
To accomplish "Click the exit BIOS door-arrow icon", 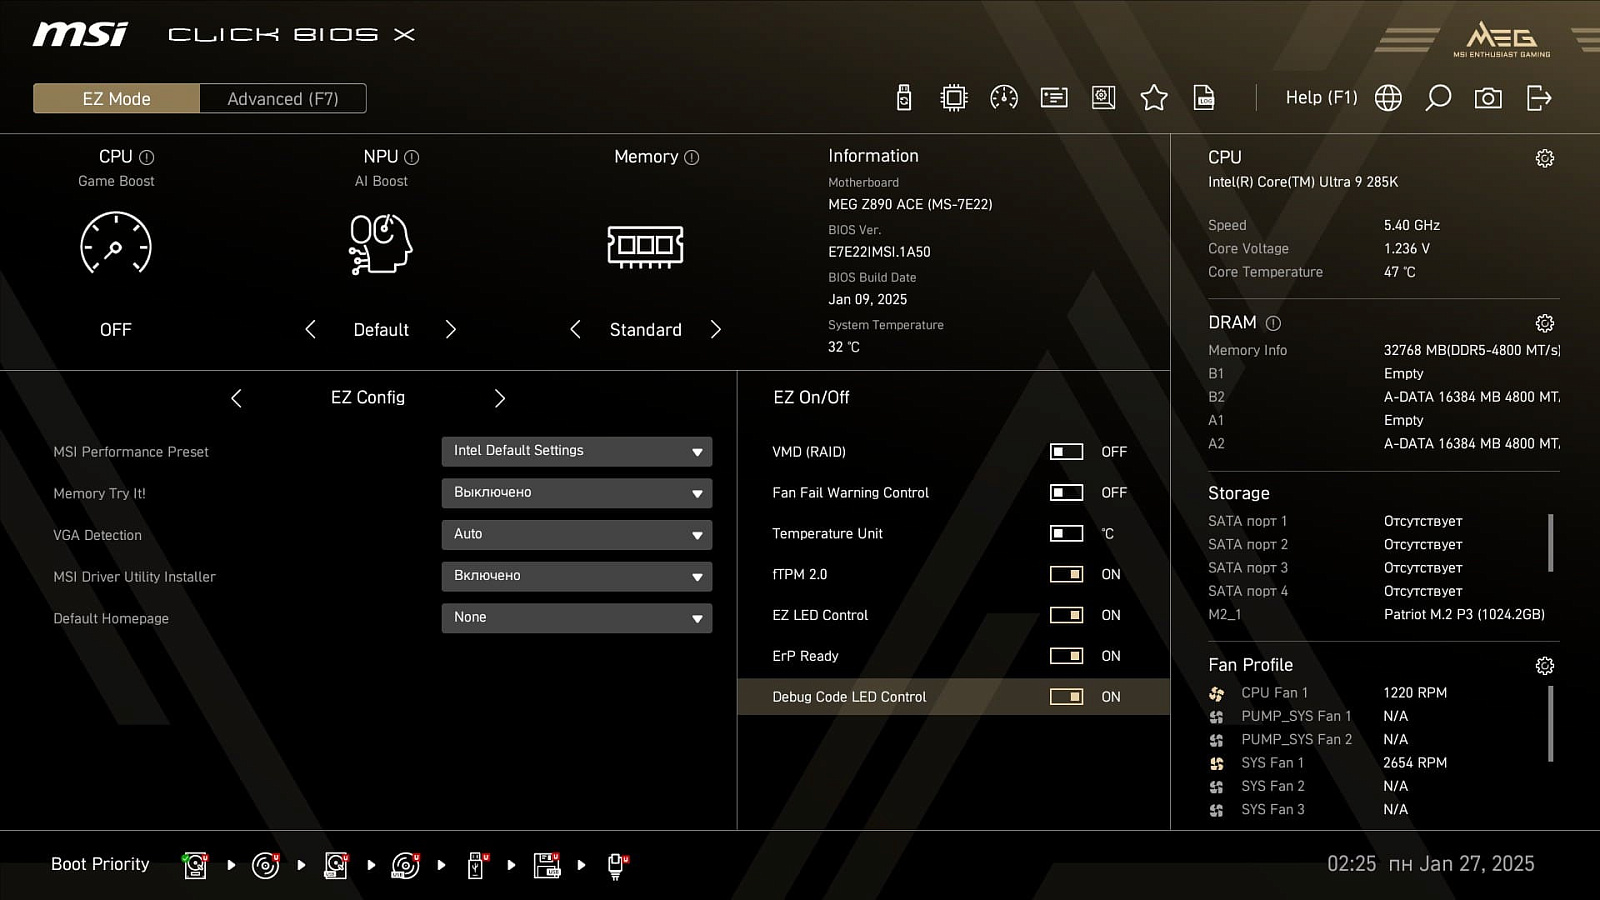I will (1539, 97).
